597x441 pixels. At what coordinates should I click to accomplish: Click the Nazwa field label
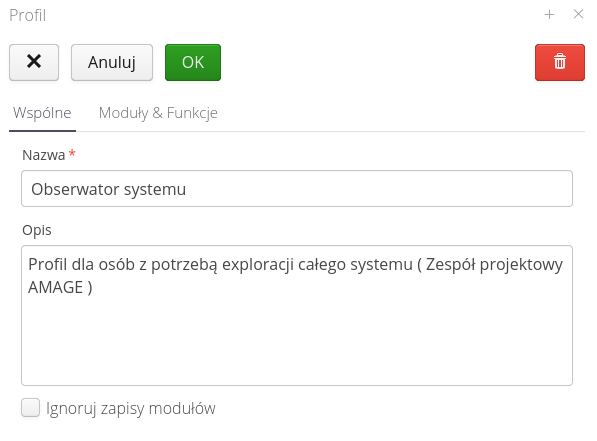[43, 155]
